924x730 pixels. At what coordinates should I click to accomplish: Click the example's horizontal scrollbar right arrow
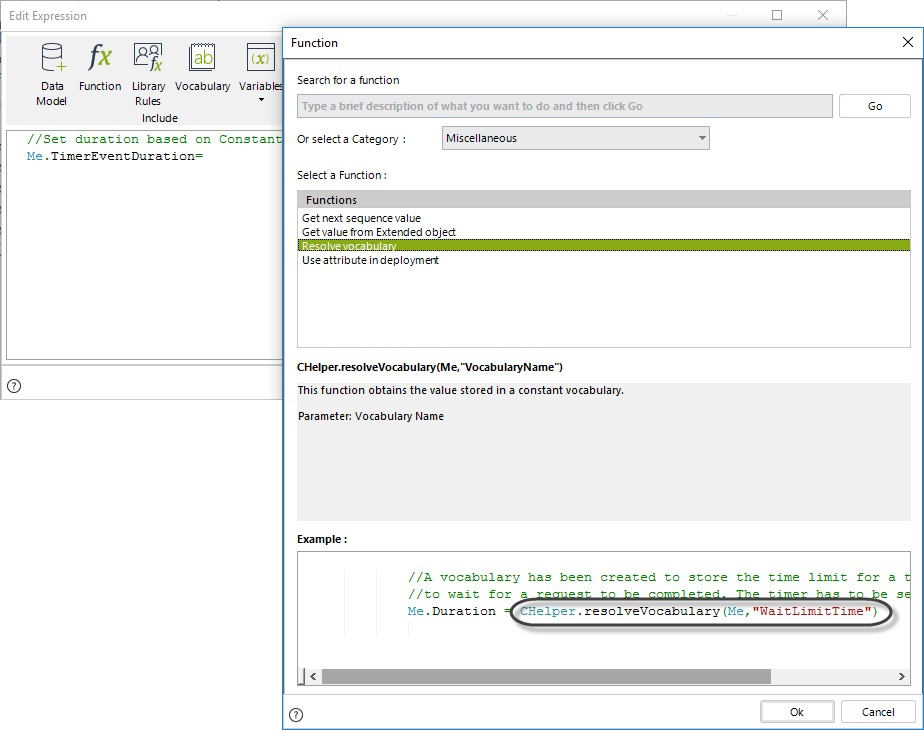coord(901,676)
